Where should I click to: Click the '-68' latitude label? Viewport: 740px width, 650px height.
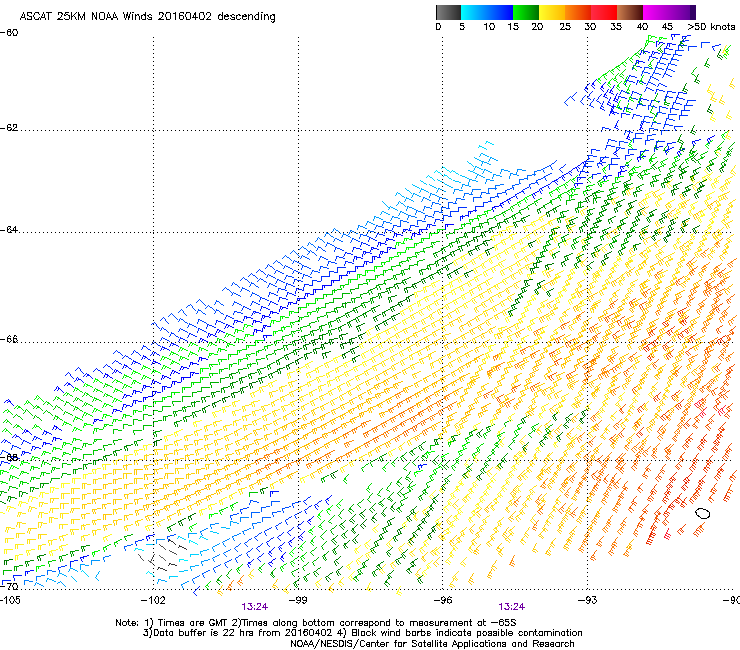[x=9, y=457]
